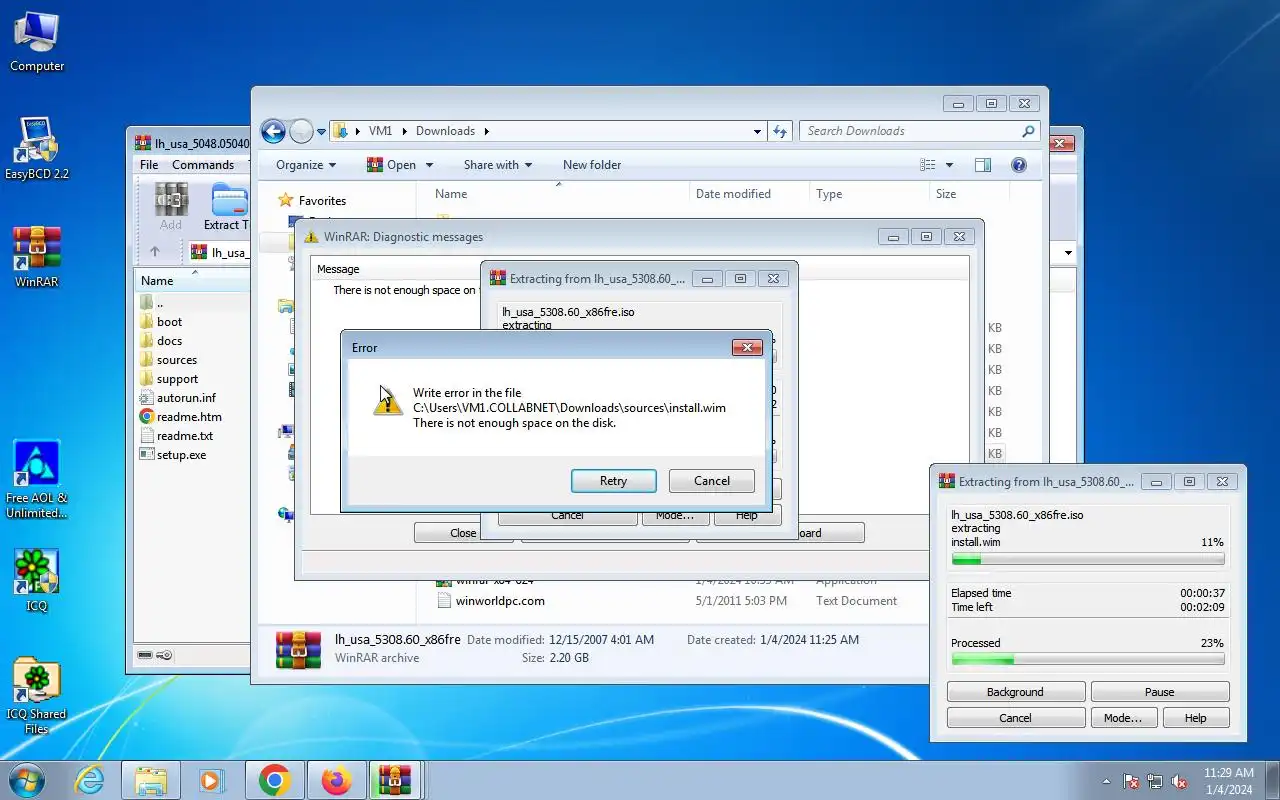Image resolution: width=1280 pixels, height=800 pixels.
Task: Open the File menu in WinRAR
Action: [x=149, y=165]
